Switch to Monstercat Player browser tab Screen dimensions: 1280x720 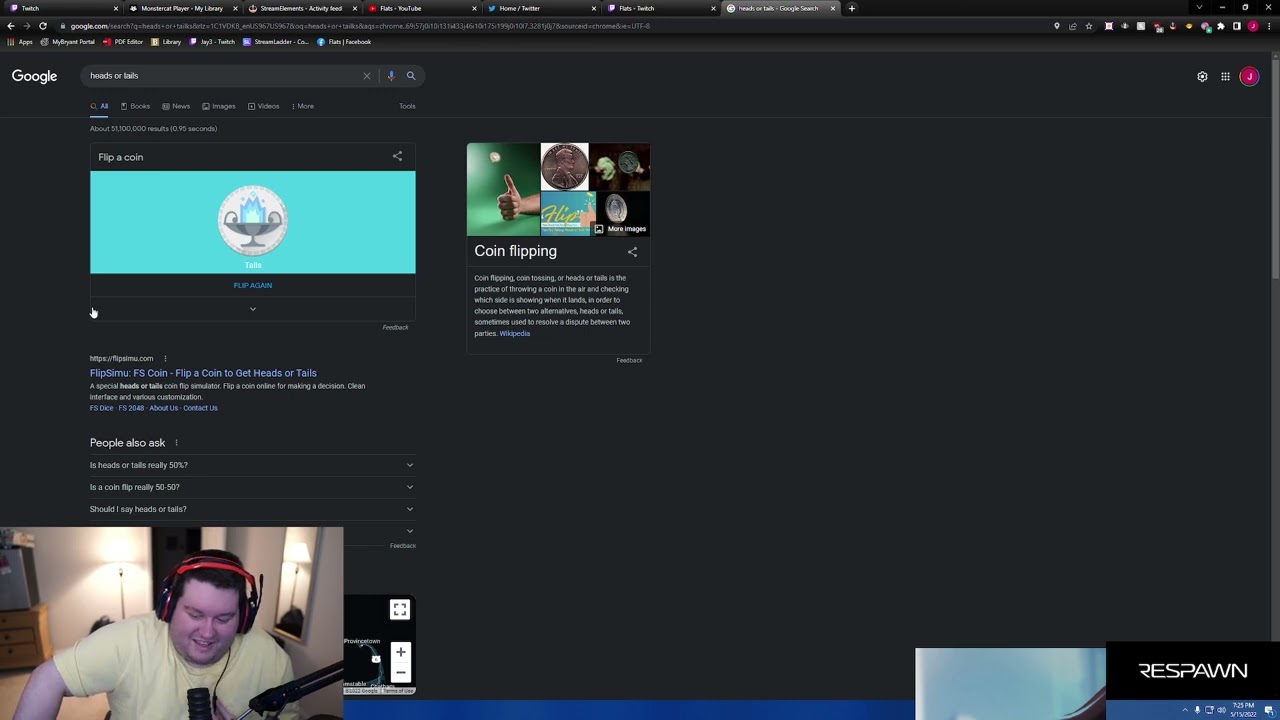point(182,8)
